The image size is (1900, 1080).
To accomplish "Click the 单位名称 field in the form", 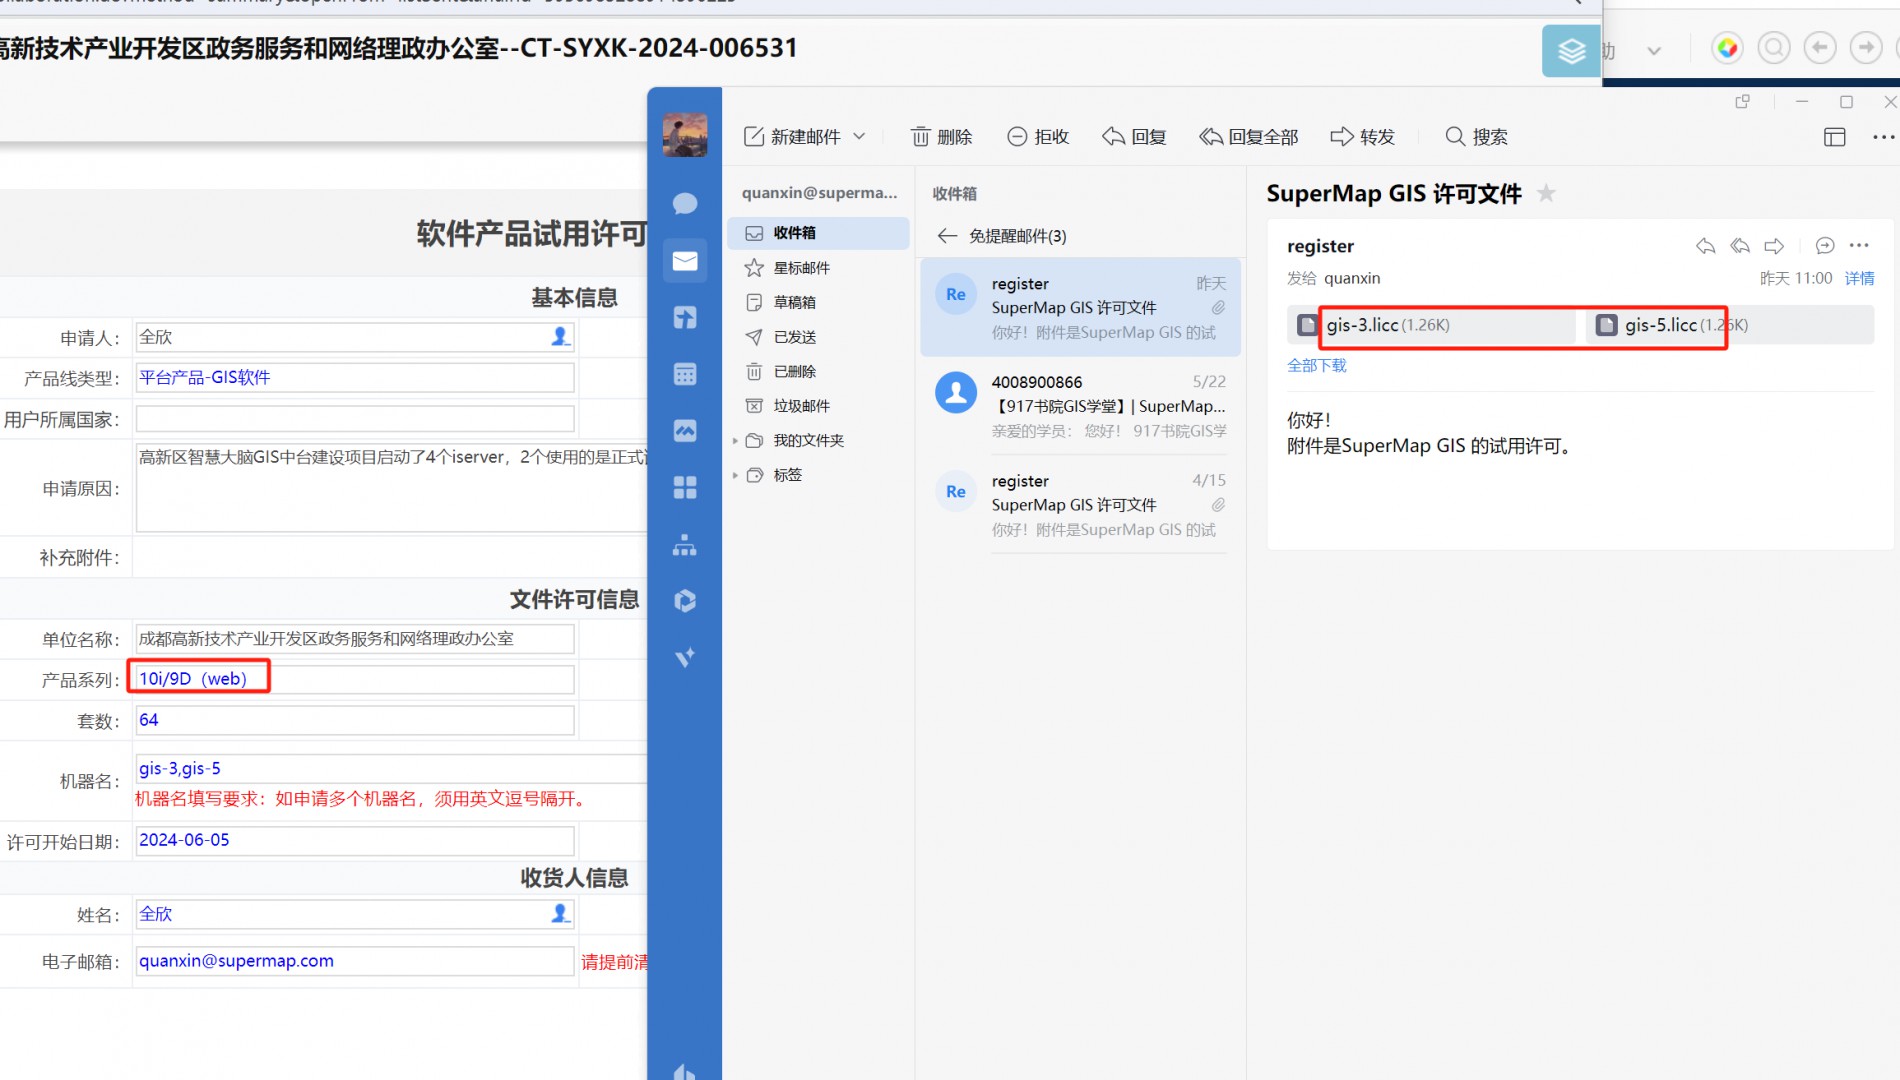I will coord(355,639).
